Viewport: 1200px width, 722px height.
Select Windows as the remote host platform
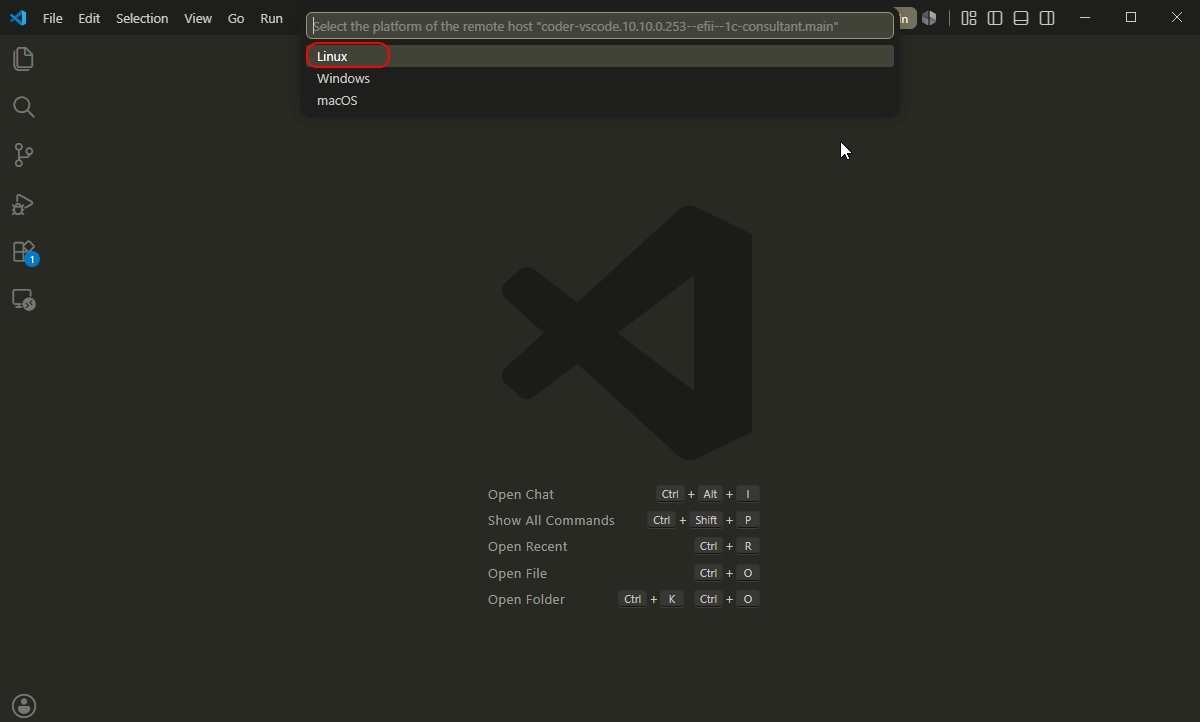point(600,78)
